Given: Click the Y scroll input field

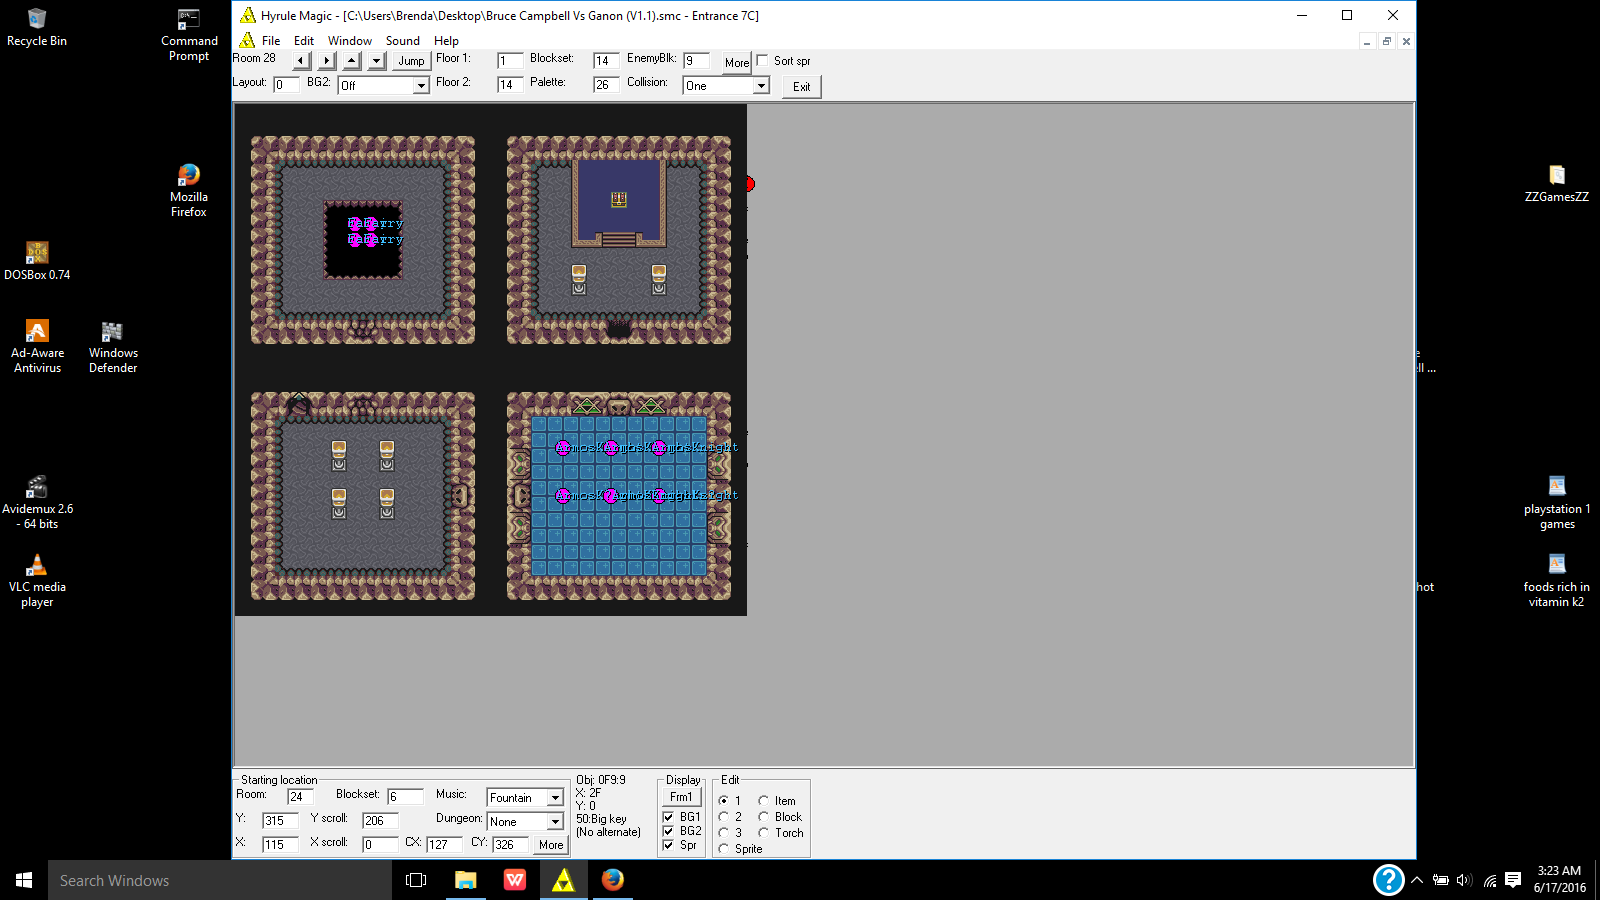Looking at the screenshot, I should pos(380,821).
